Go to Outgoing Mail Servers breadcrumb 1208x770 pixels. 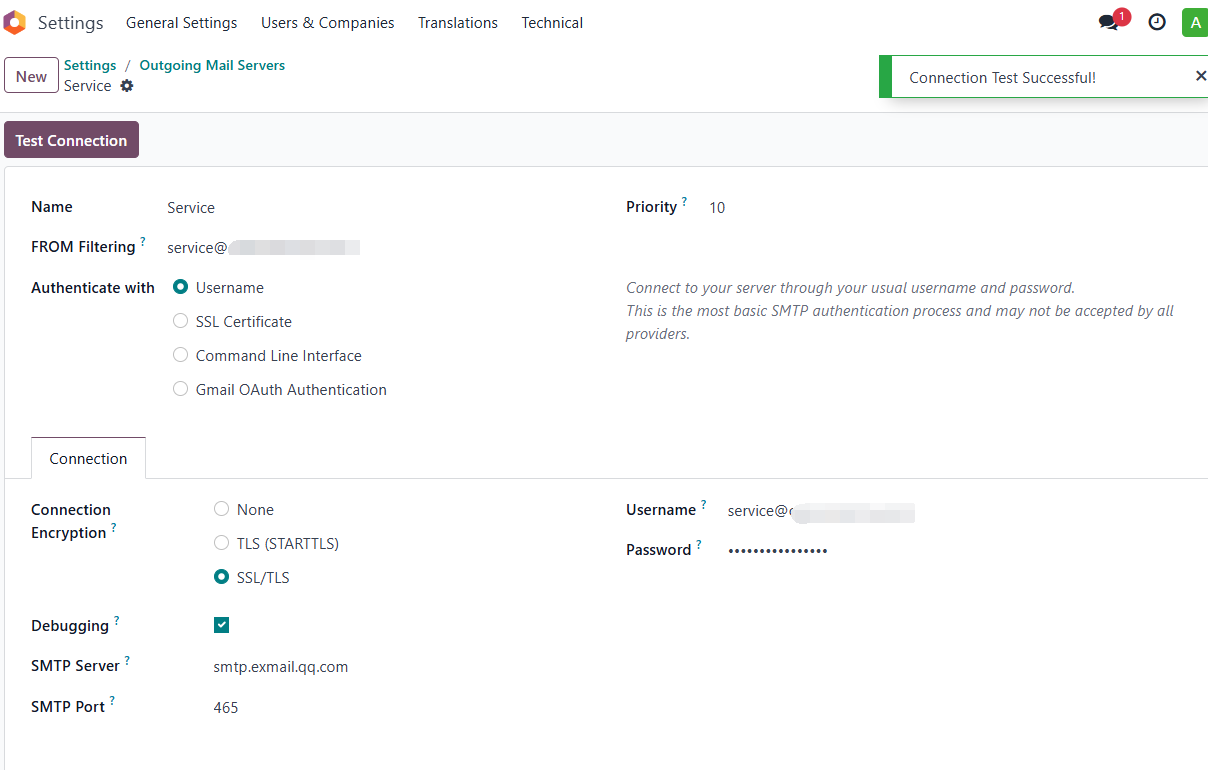[x=212, y=65]
